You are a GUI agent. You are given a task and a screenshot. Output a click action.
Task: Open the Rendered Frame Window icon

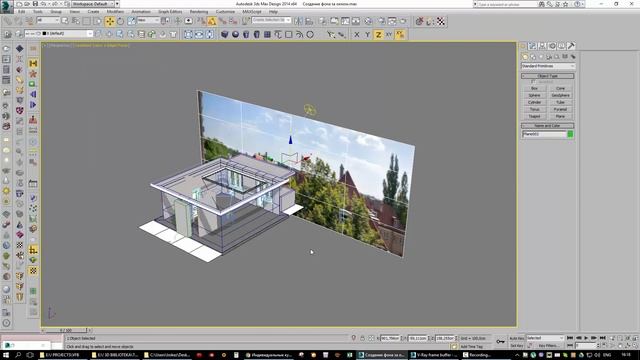(x=392, y=21)
